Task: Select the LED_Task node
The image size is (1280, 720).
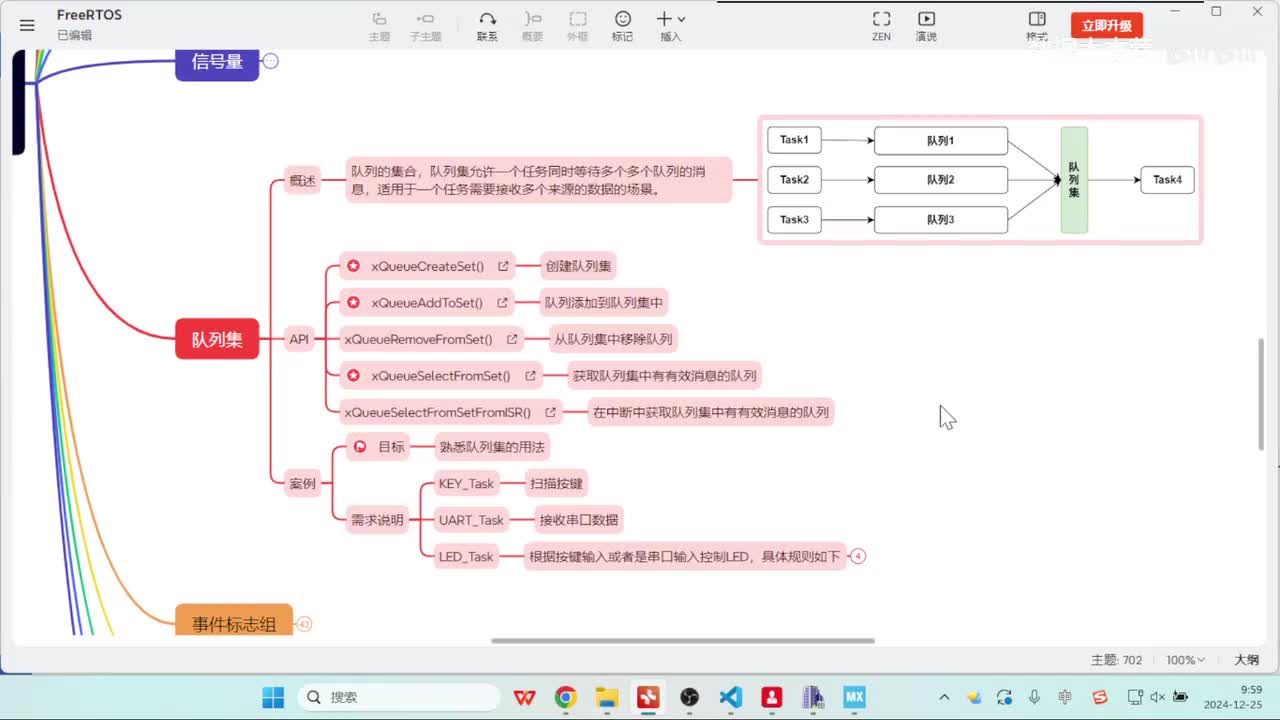Action: [x=466, y=556]
